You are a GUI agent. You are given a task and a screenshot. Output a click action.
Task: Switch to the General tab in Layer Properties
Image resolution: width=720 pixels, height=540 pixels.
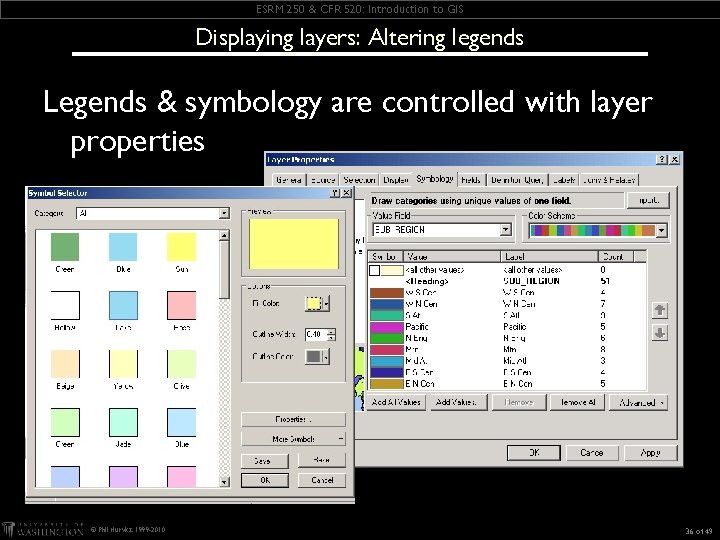pyautogui.click(x=289, y=180)
